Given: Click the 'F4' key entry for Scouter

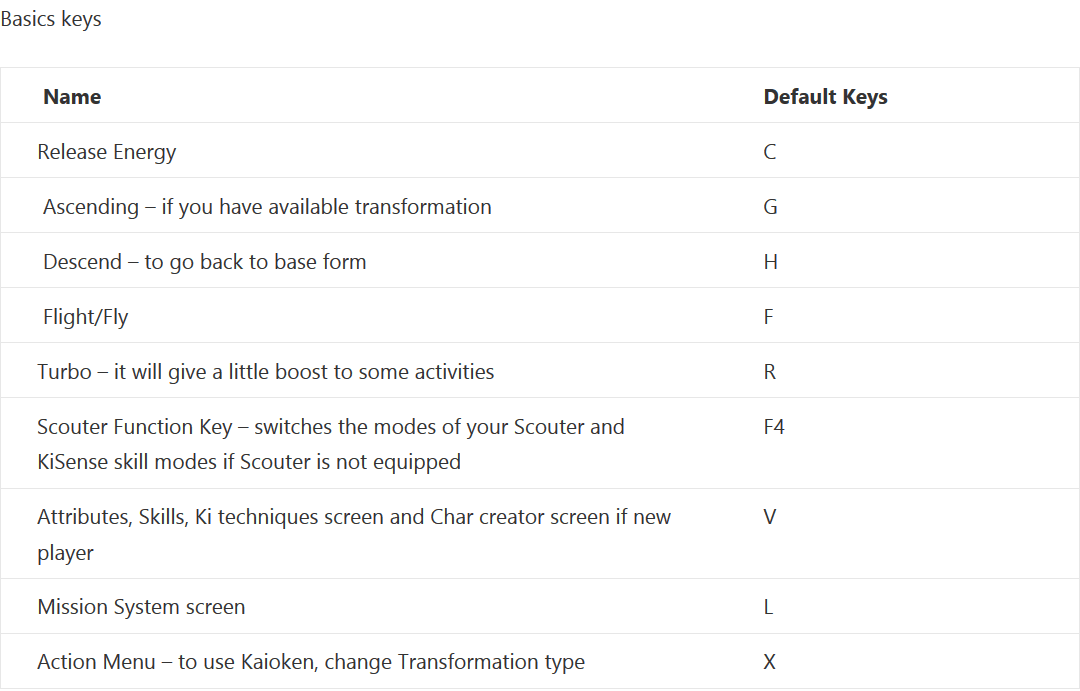Looking at the screenshot, I should click(x=774, y=427).
